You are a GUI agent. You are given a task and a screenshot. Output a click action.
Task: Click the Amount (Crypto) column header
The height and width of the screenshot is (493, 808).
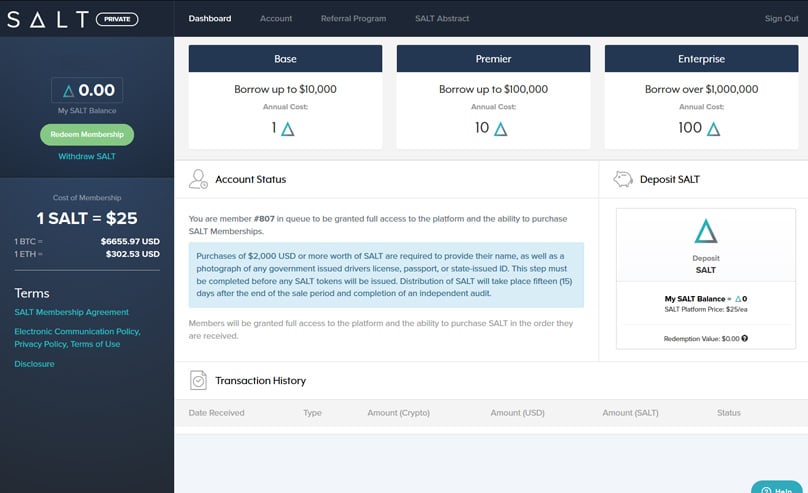coord(398,413)
